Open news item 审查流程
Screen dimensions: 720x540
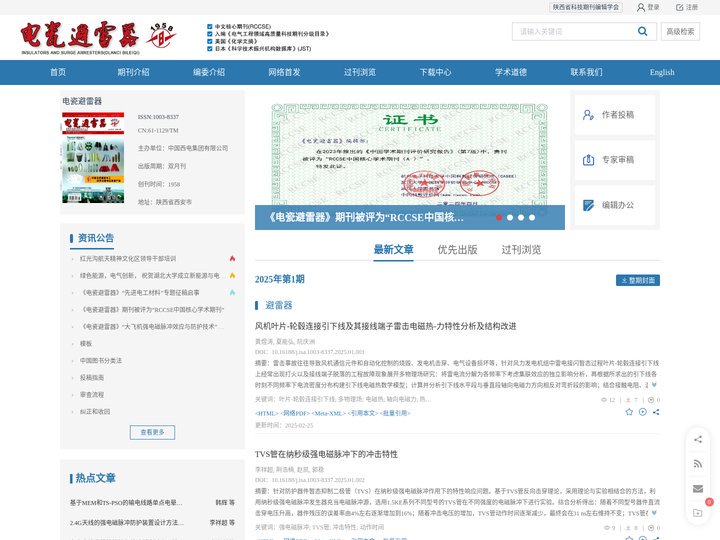(x=92, y=394)
